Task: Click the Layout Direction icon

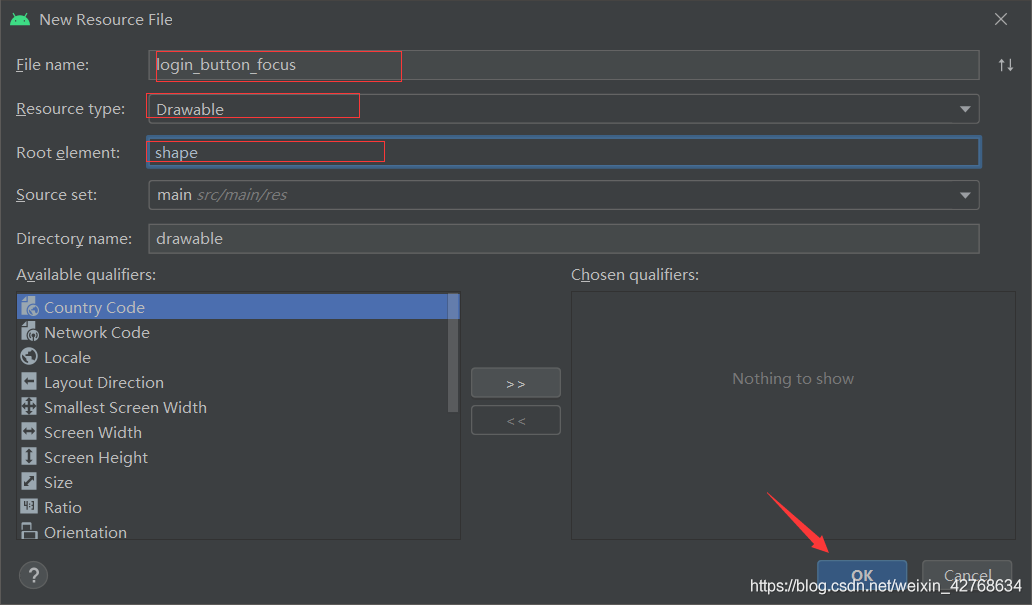Action: click(29, 383)
